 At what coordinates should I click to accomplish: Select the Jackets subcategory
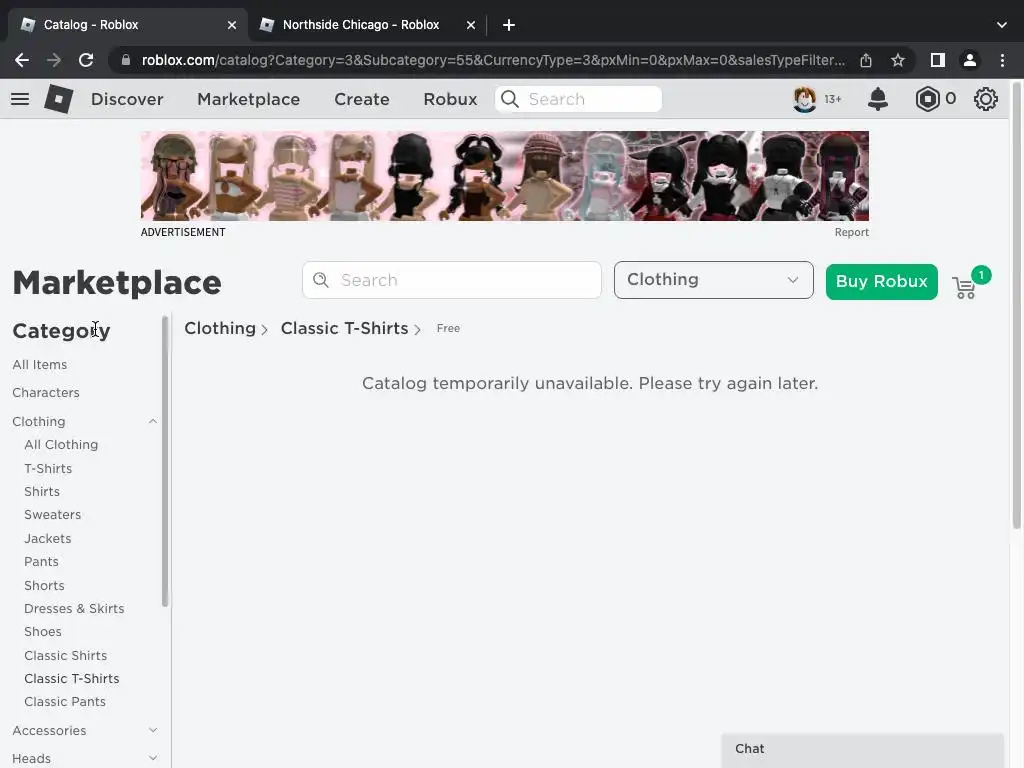48,539
